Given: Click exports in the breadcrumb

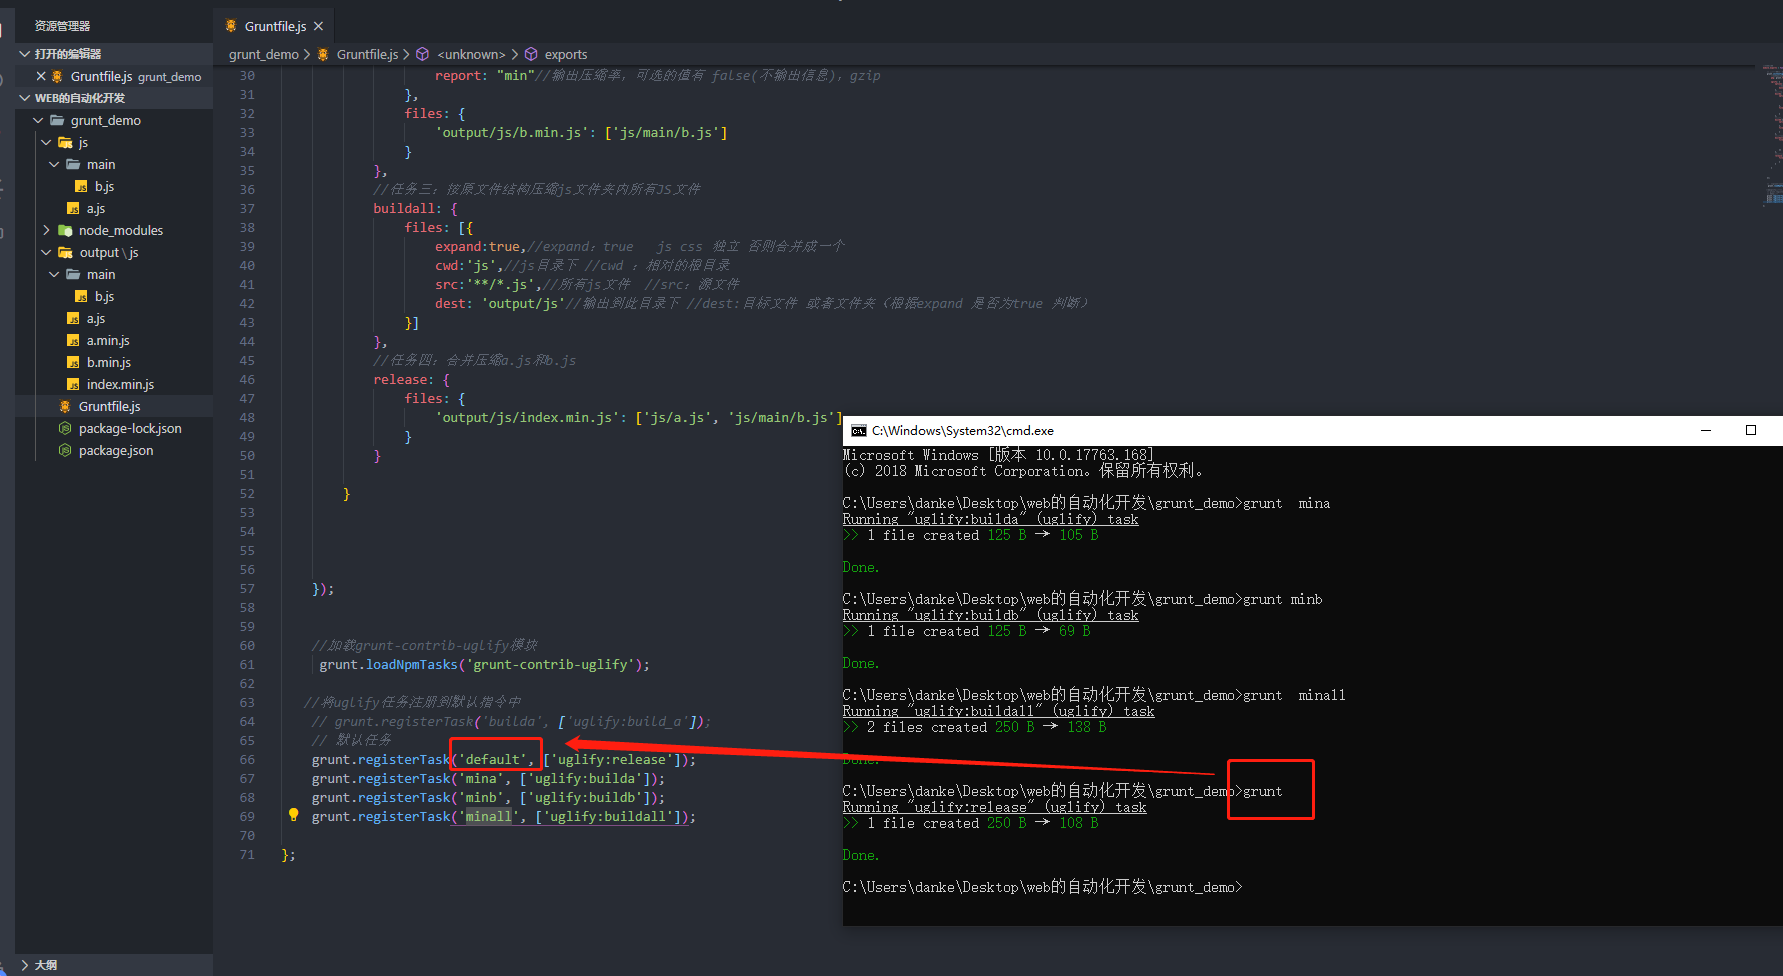Looking at the screenshot, I should click(566, 54).
